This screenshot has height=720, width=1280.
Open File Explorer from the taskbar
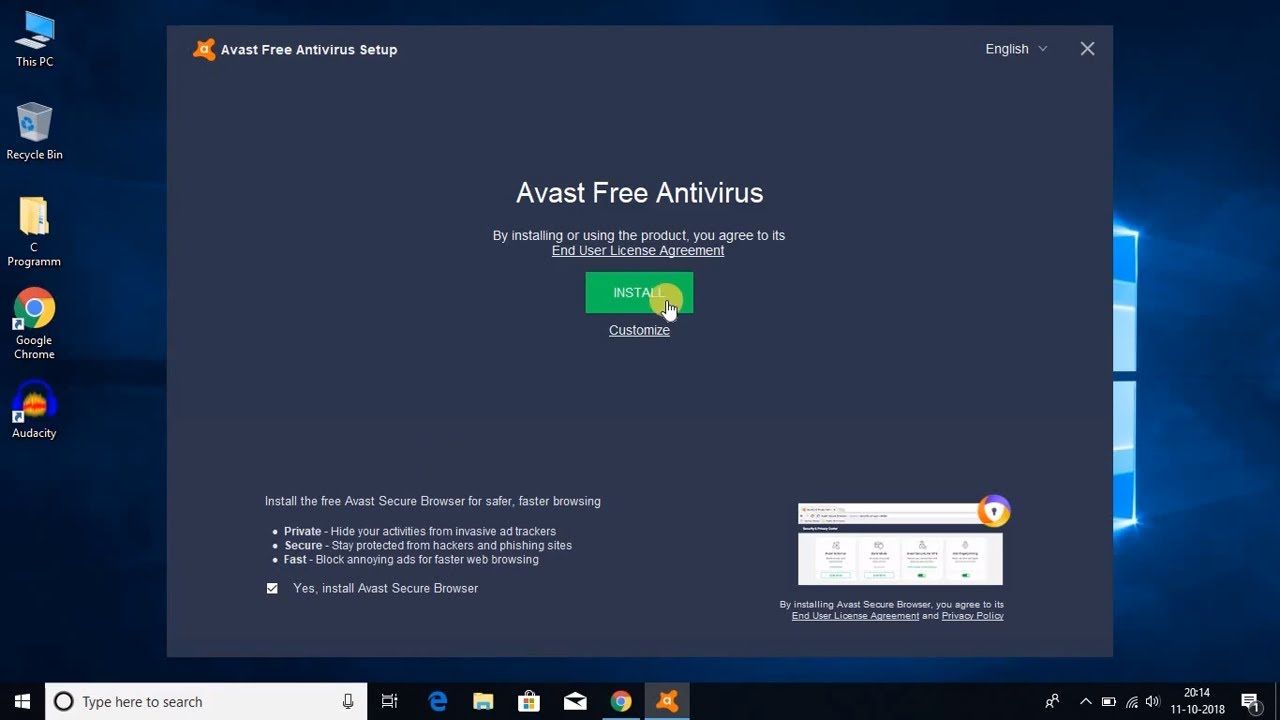click(x=483, y=701)
